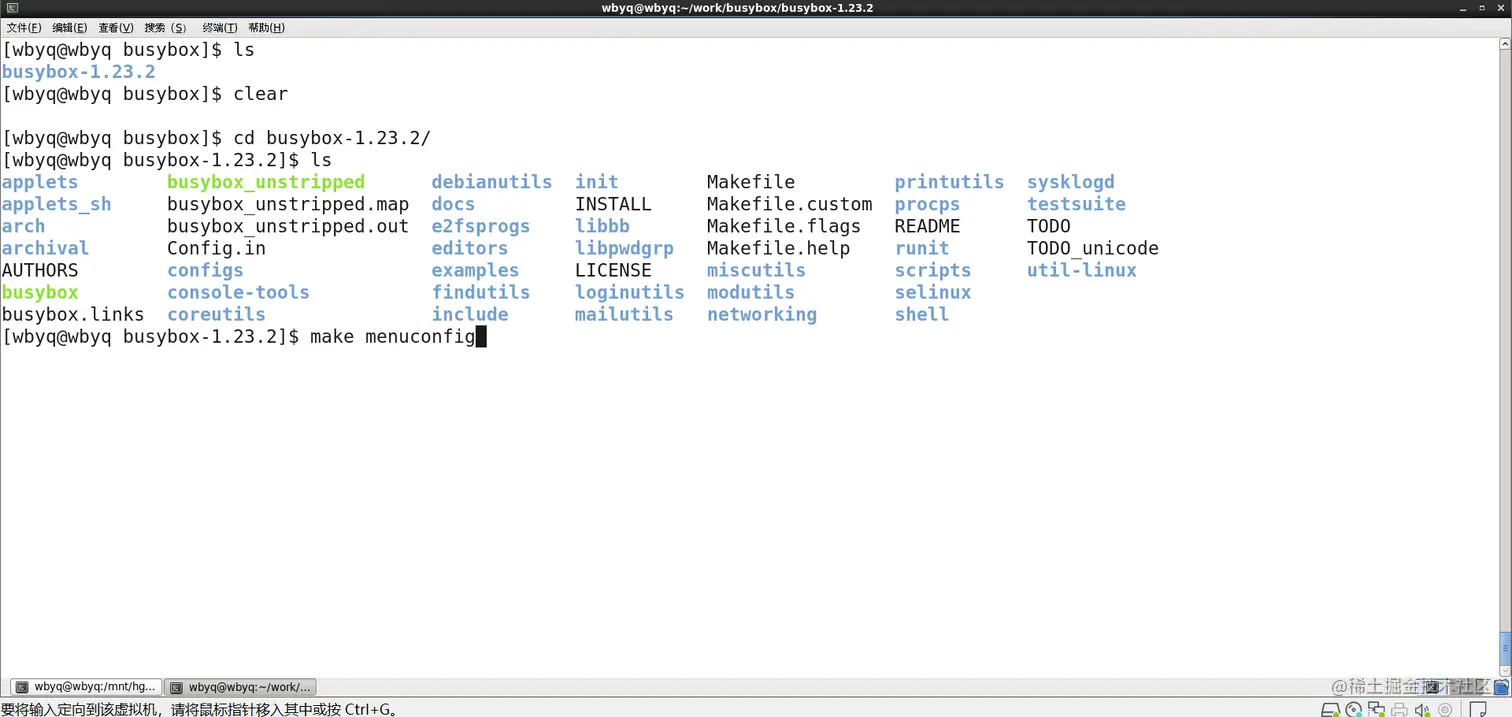Click the 'busybox.links' file name
This screenshot has height=717, width=1512.
point(73,314)
